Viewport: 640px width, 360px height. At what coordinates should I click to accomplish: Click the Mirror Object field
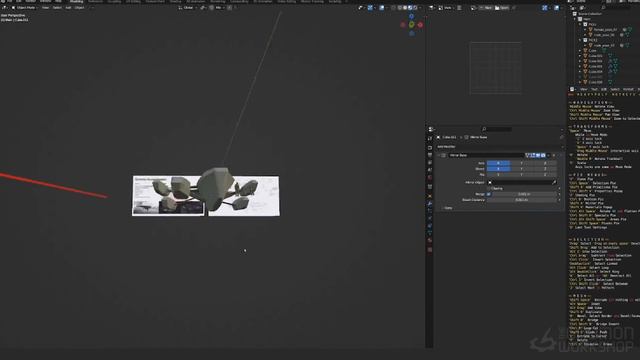click(519, 182)
